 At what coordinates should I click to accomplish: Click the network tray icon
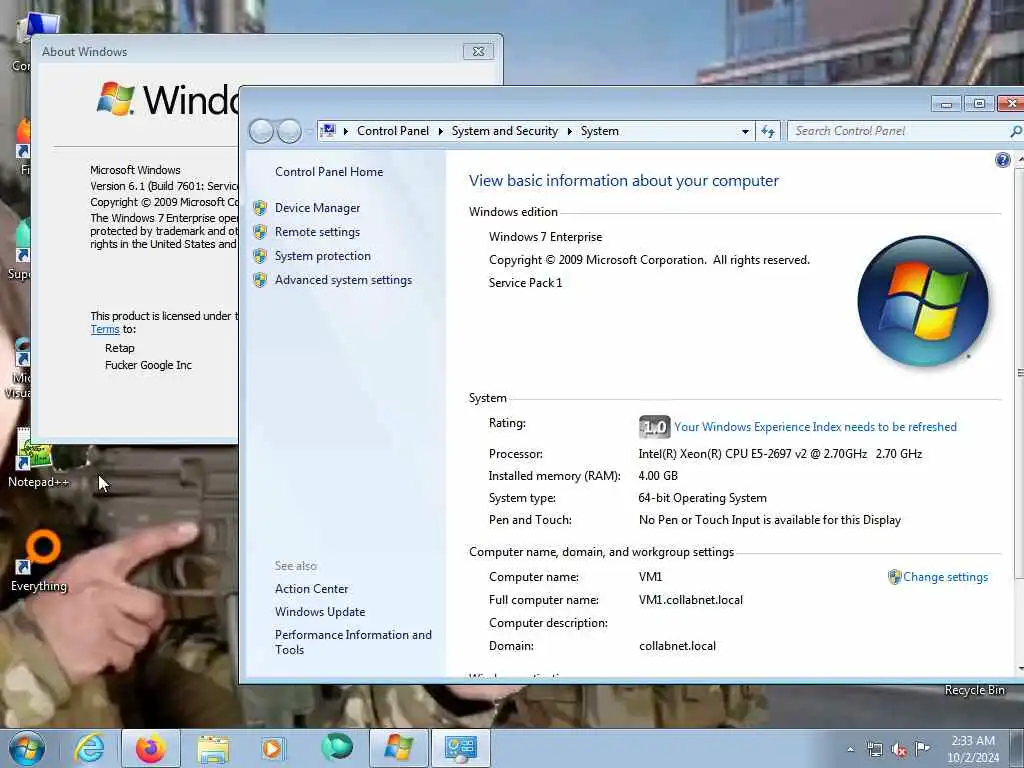point(874,750)
